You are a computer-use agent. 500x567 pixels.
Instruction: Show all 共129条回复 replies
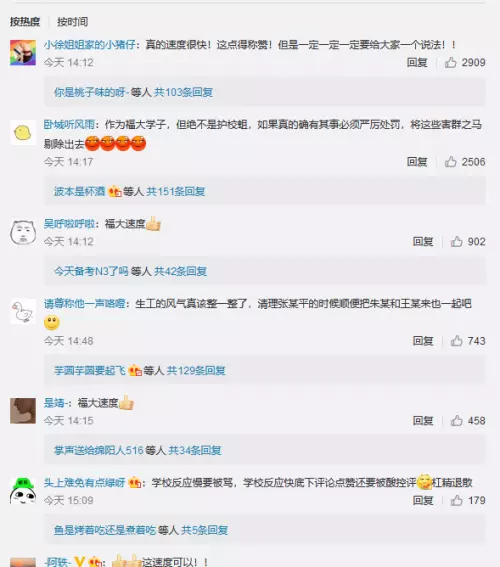coord(196,371)
